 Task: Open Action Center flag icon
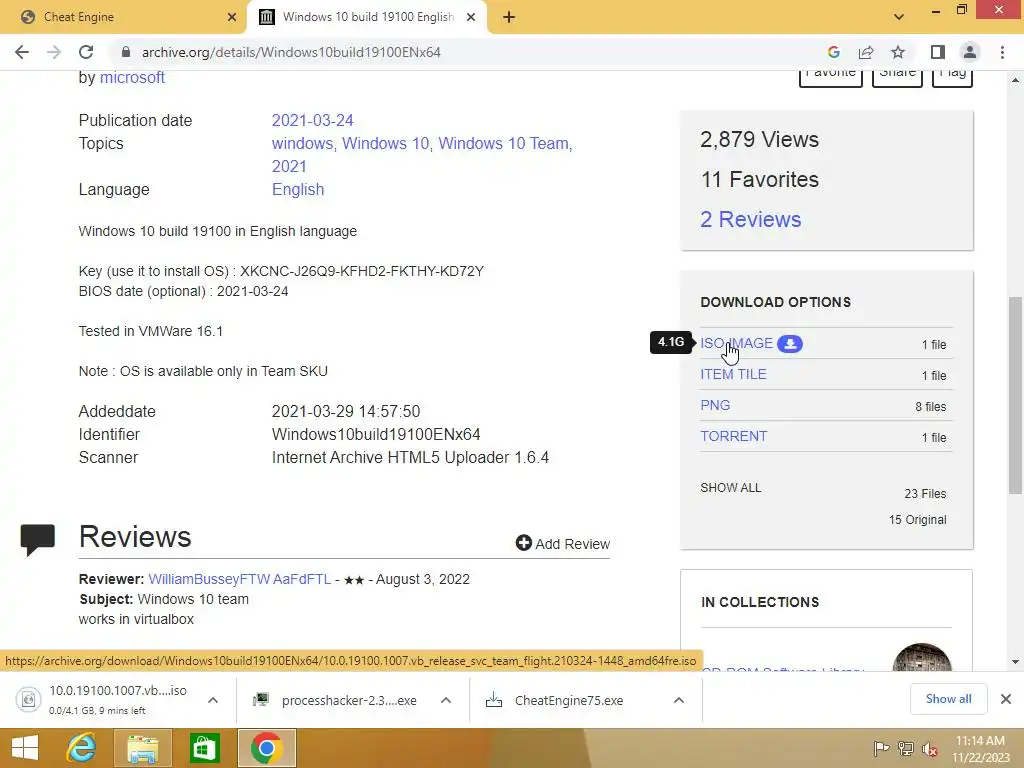click(881, 748)
